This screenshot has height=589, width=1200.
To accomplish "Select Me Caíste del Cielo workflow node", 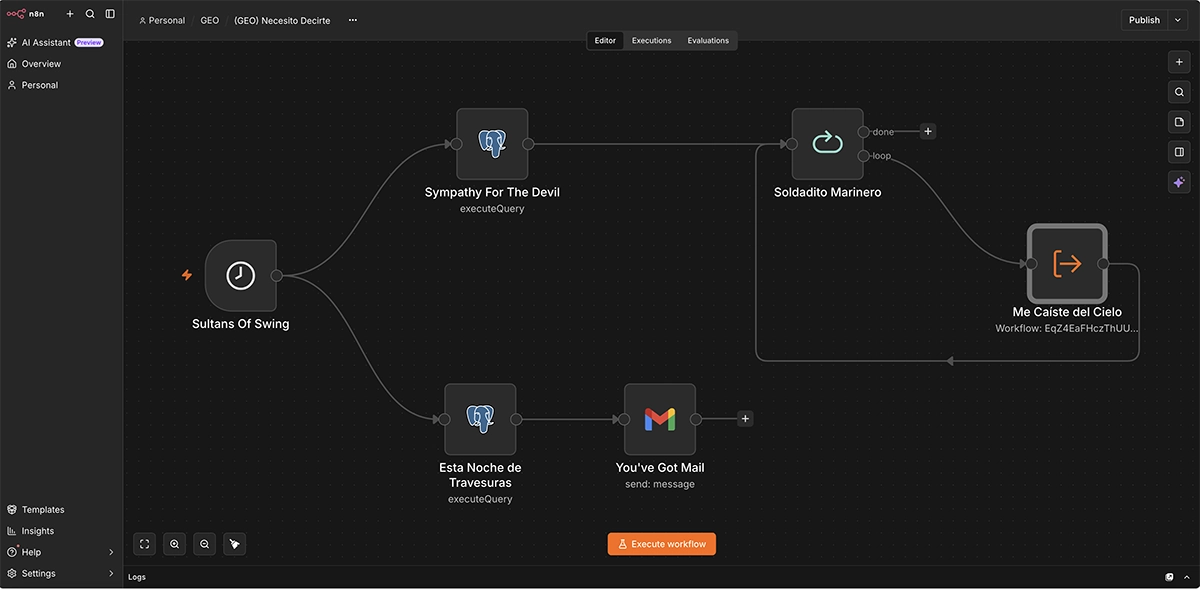I will click(1067, 264).
